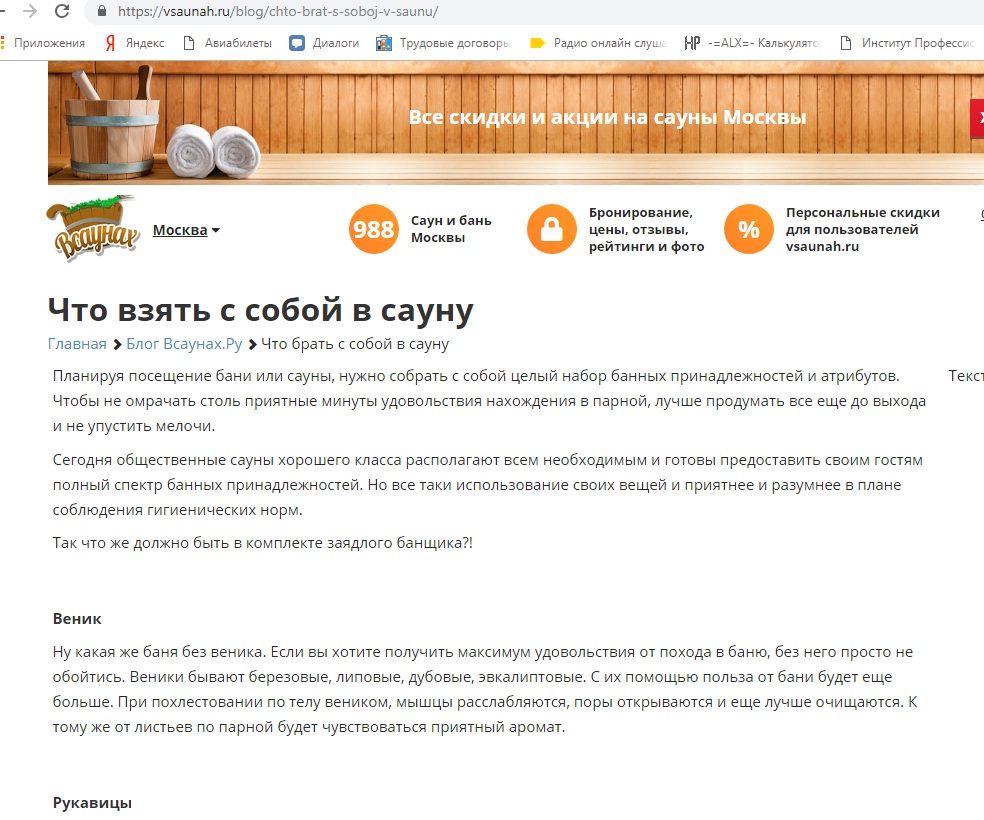This screenshot has width=984, height=820.
Task: Click the page icon beside Институт
Action: 846,43
